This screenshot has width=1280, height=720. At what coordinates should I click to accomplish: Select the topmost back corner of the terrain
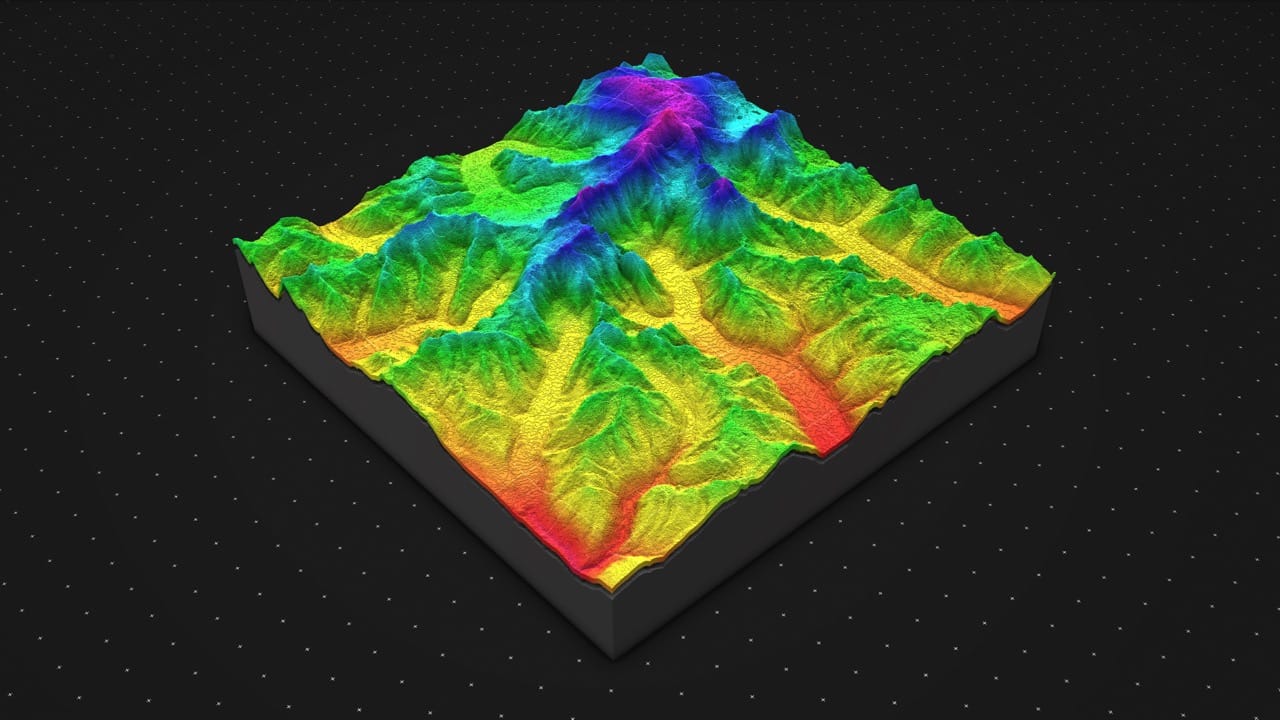(x=655, y=58)
